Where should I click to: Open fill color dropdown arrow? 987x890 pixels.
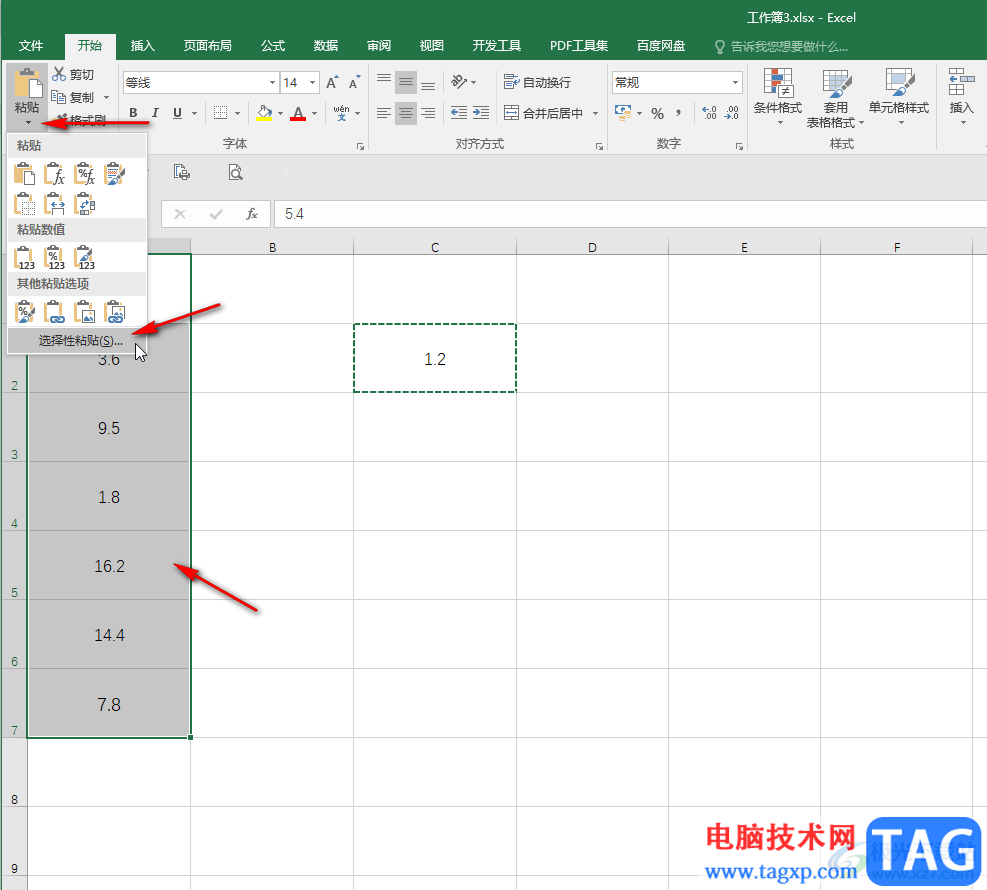tap(281, 113)
